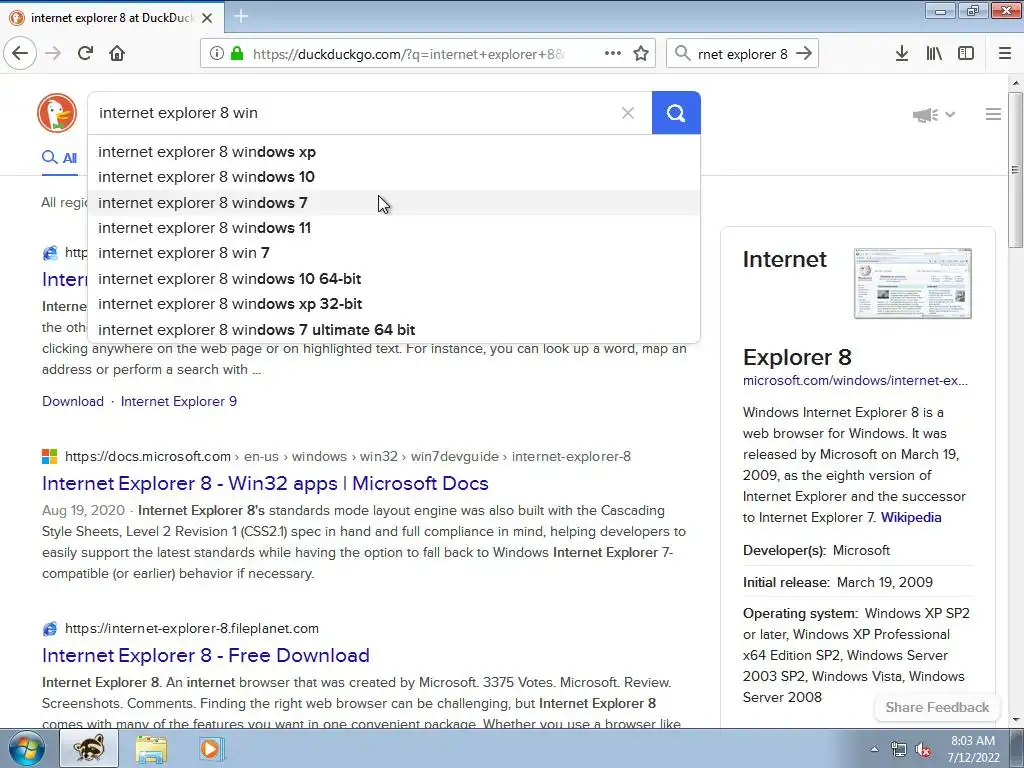Open the downloads arrow icon
The width and height of the screenshot is (1024, 768).
pos(902,54)
